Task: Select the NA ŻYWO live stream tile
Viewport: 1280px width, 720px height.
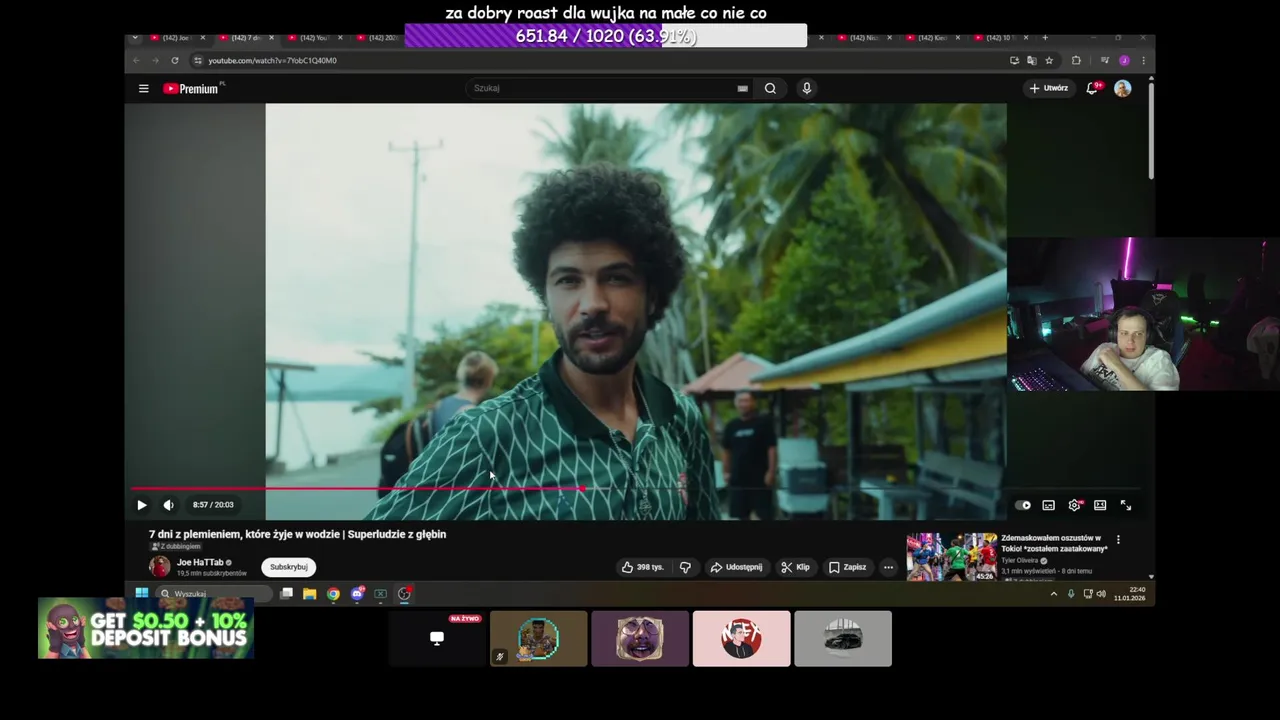Action: pos(437,638)
